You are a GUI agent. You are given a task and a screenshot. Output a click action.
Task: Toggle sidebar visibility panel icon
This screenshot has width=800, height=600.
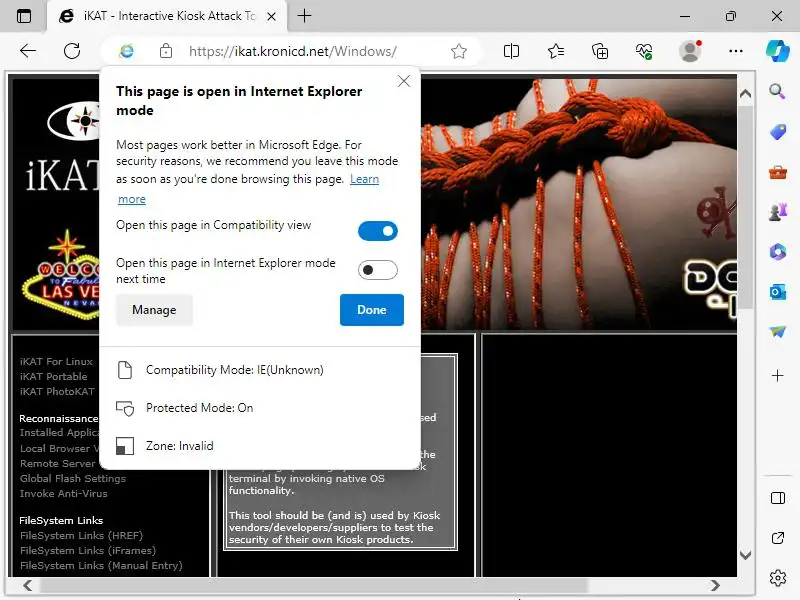point(778,498)
